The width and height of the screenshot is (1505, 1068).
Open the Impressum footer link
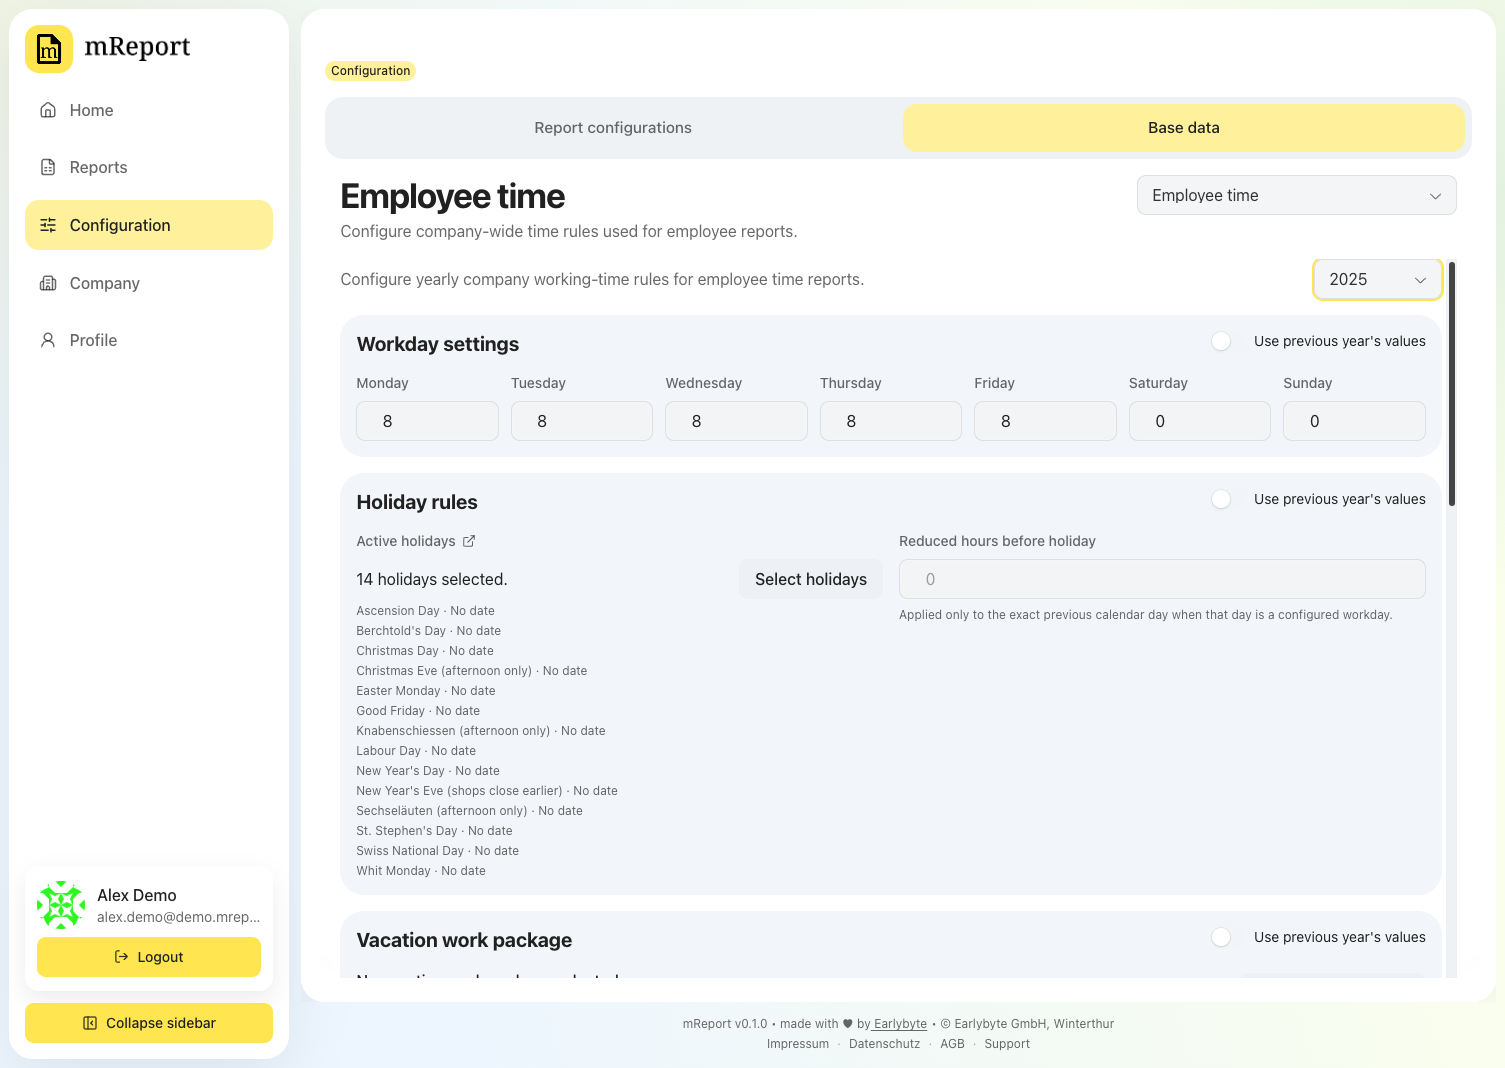coord(798,1044)
